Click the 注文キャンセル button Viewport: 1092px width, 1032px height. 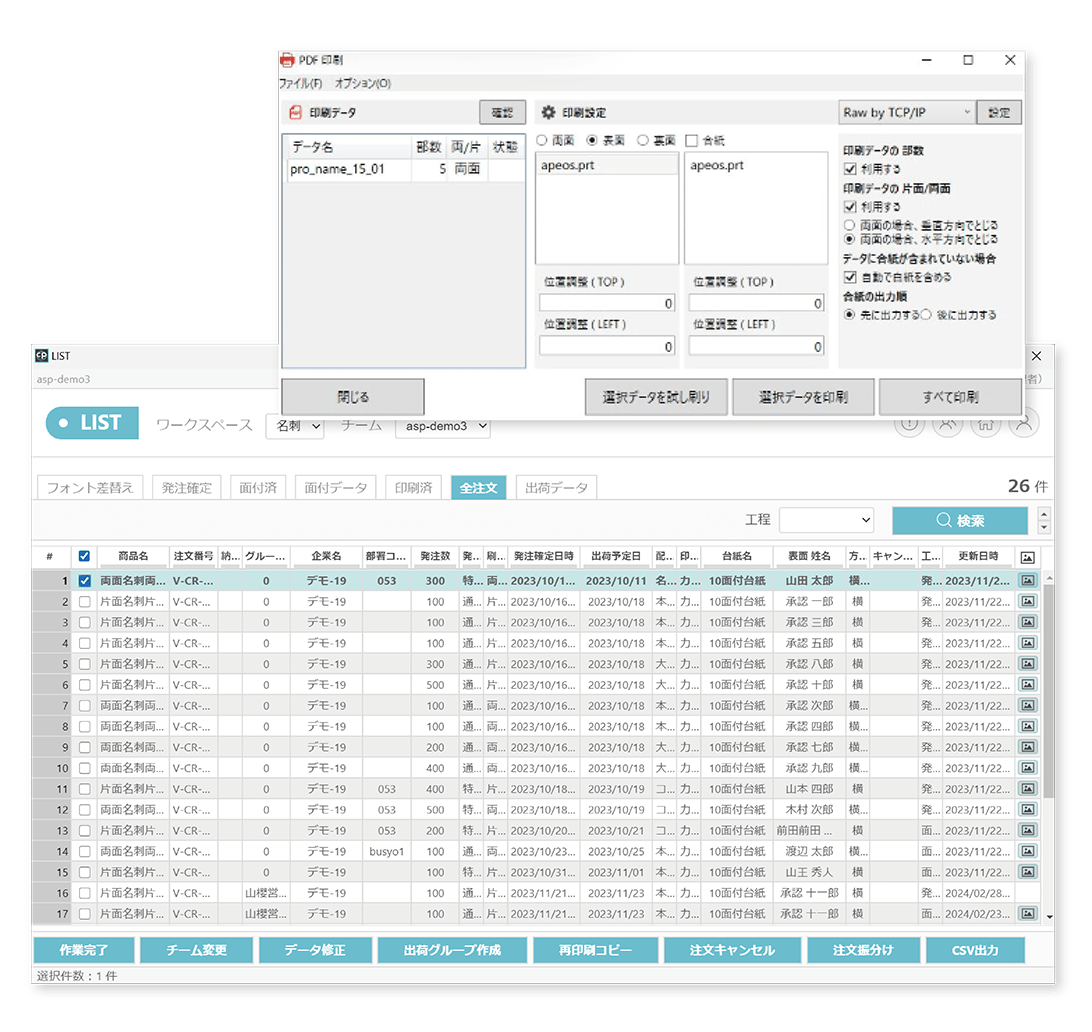click(x=730, y=950)
